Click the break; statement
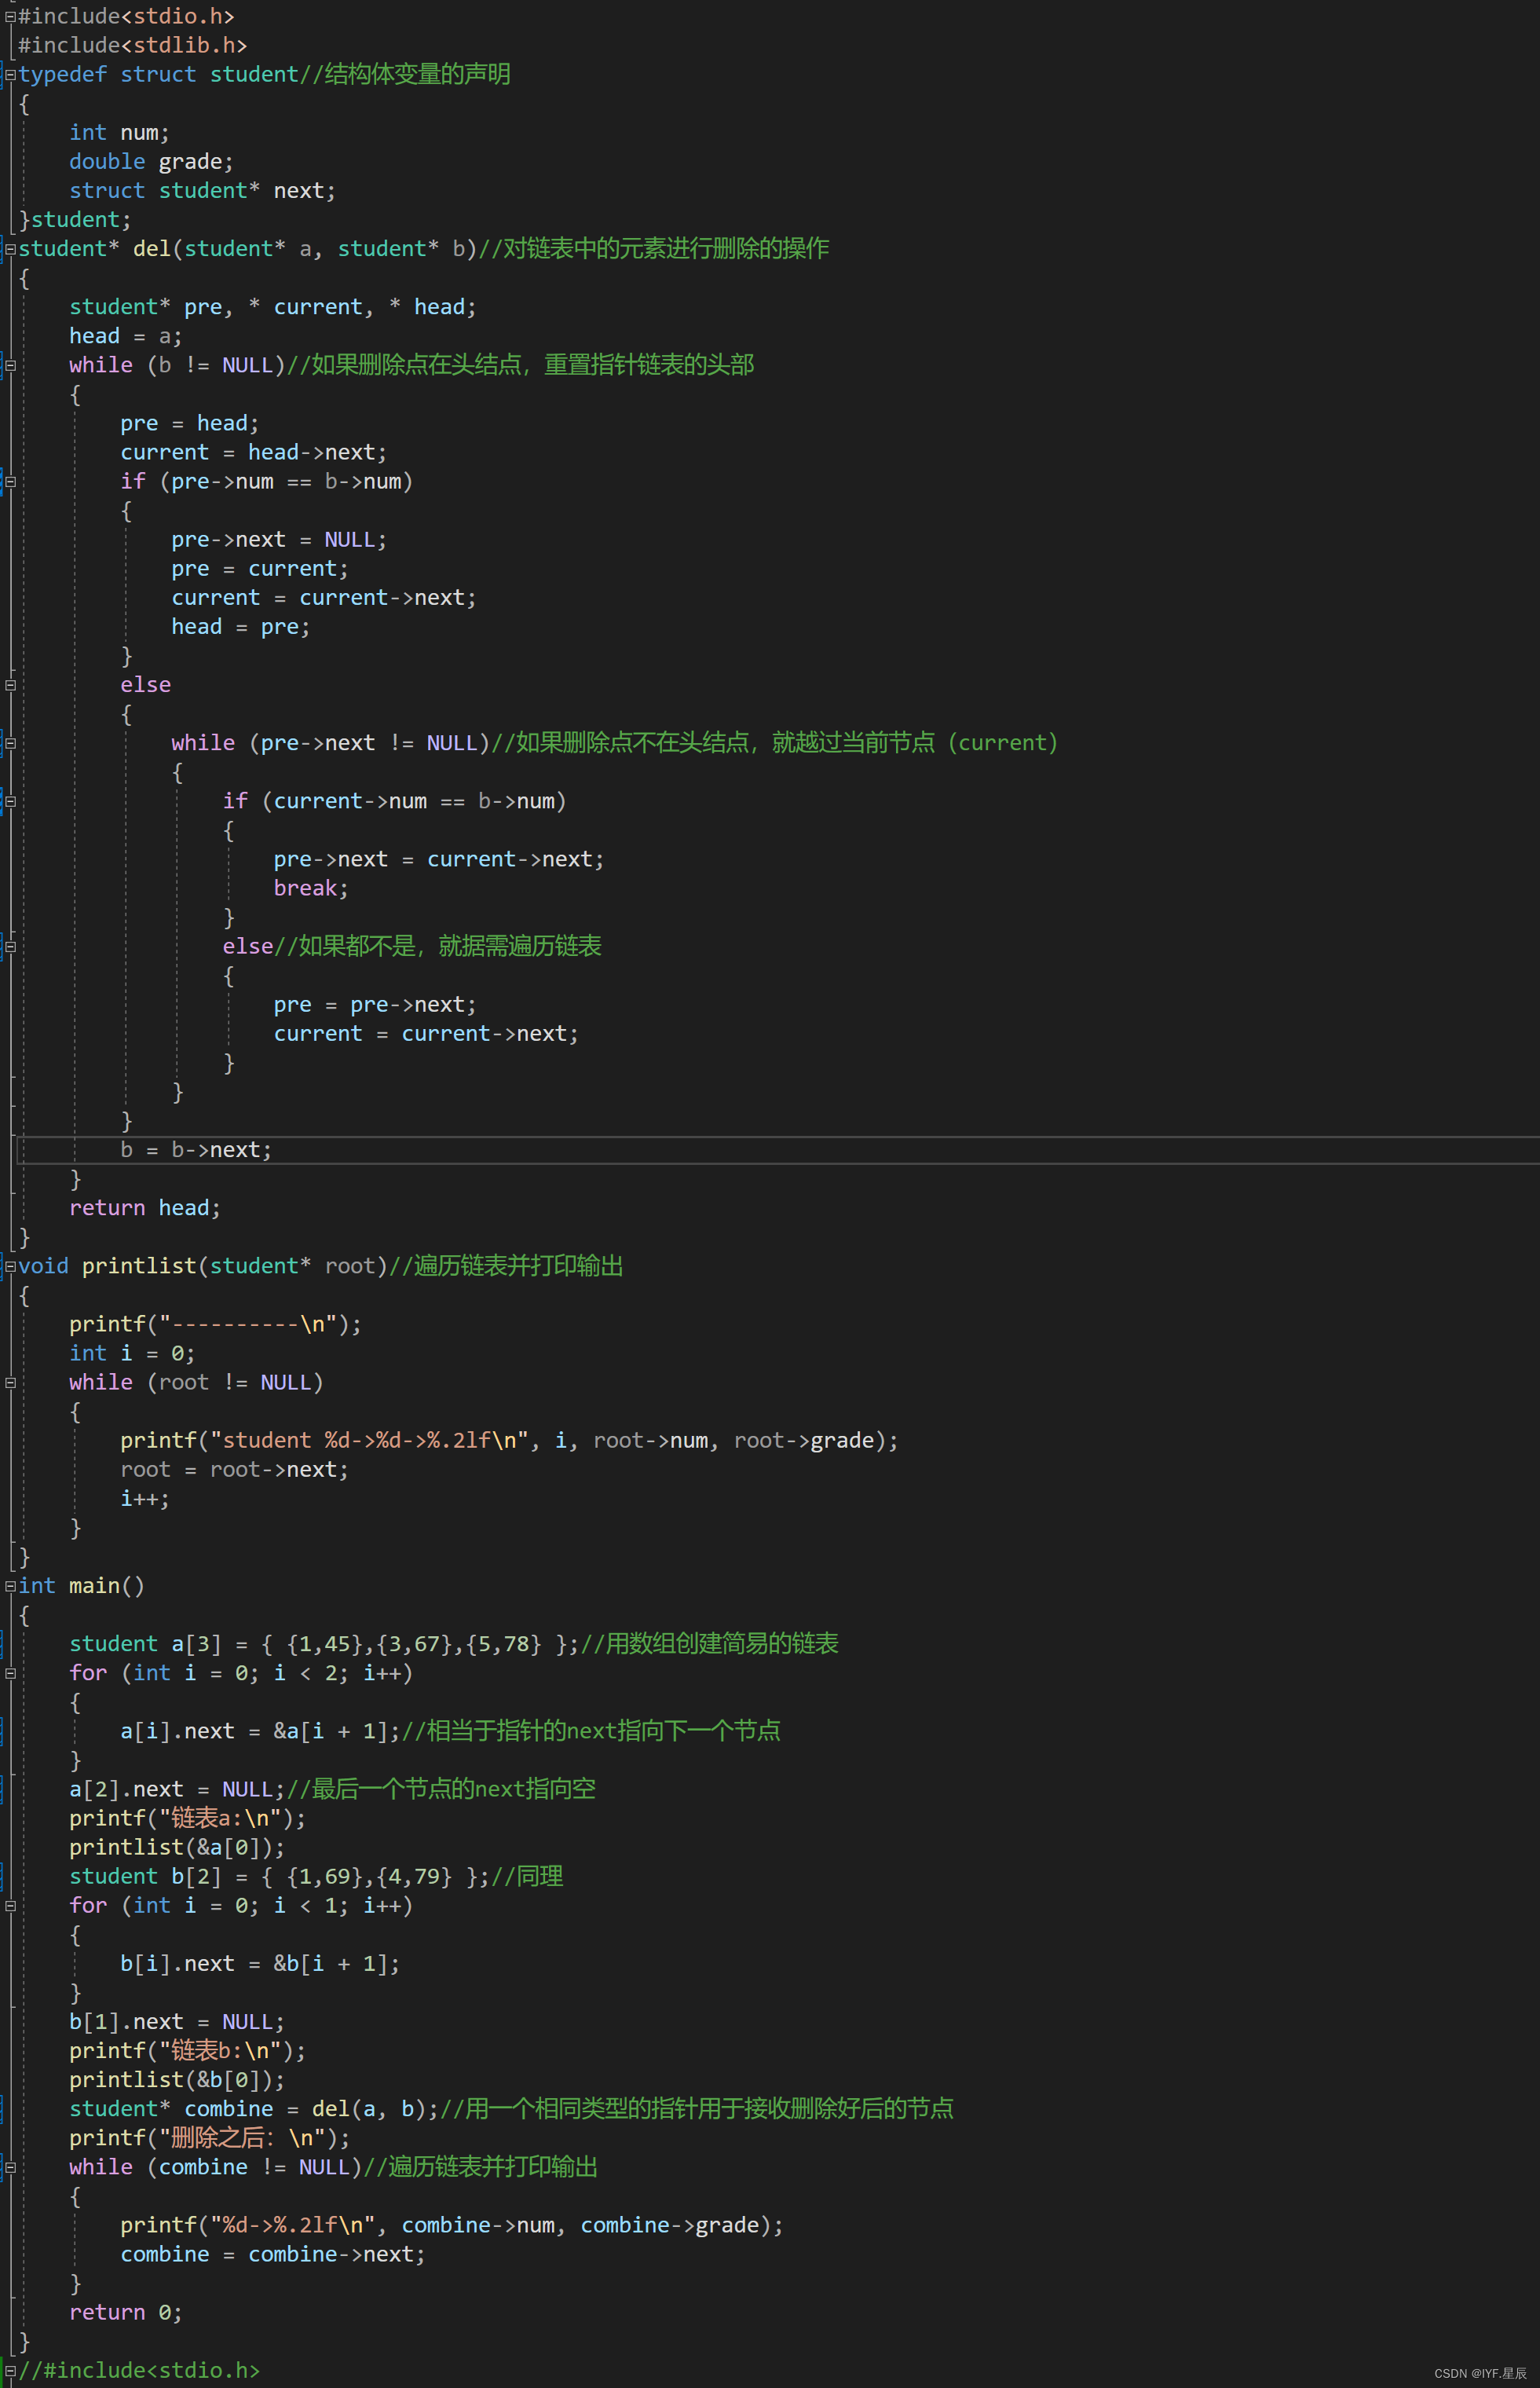Viewport: 1540px width, 2388px height. (310, 889)
